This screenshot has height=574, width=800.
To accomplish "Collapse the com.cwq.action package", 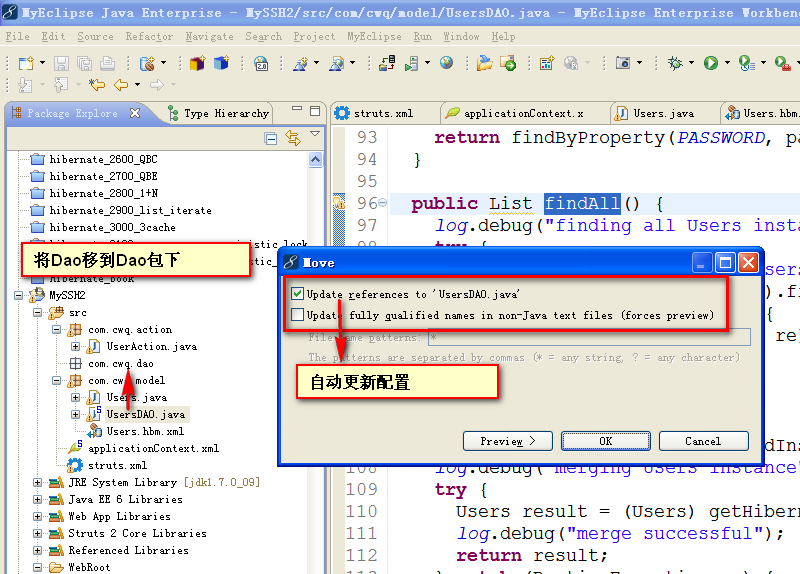I will 57,330.
